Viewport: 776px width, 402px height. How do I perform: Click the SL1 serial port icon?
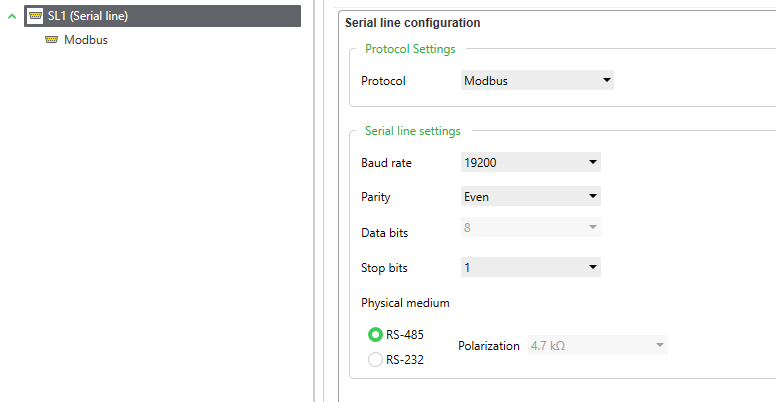click(35, 16)
